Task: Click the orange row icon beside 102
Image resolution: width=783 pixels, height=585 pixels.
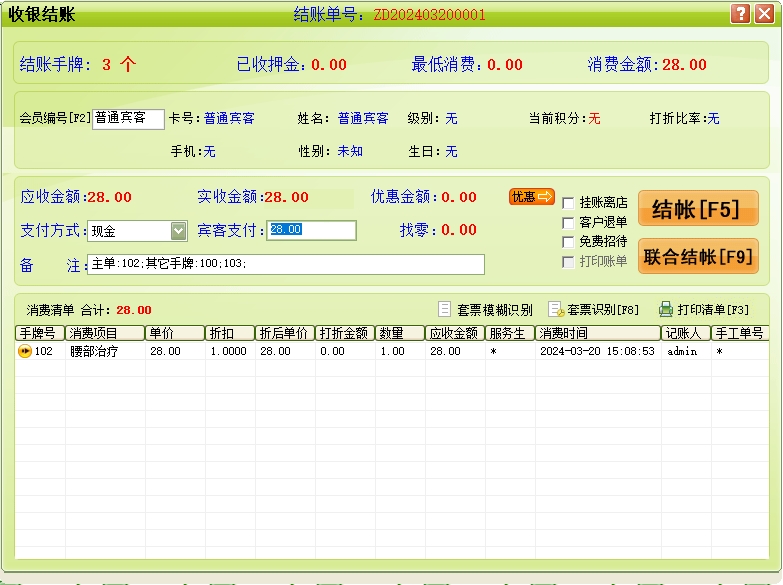Action: coord(24,352)
